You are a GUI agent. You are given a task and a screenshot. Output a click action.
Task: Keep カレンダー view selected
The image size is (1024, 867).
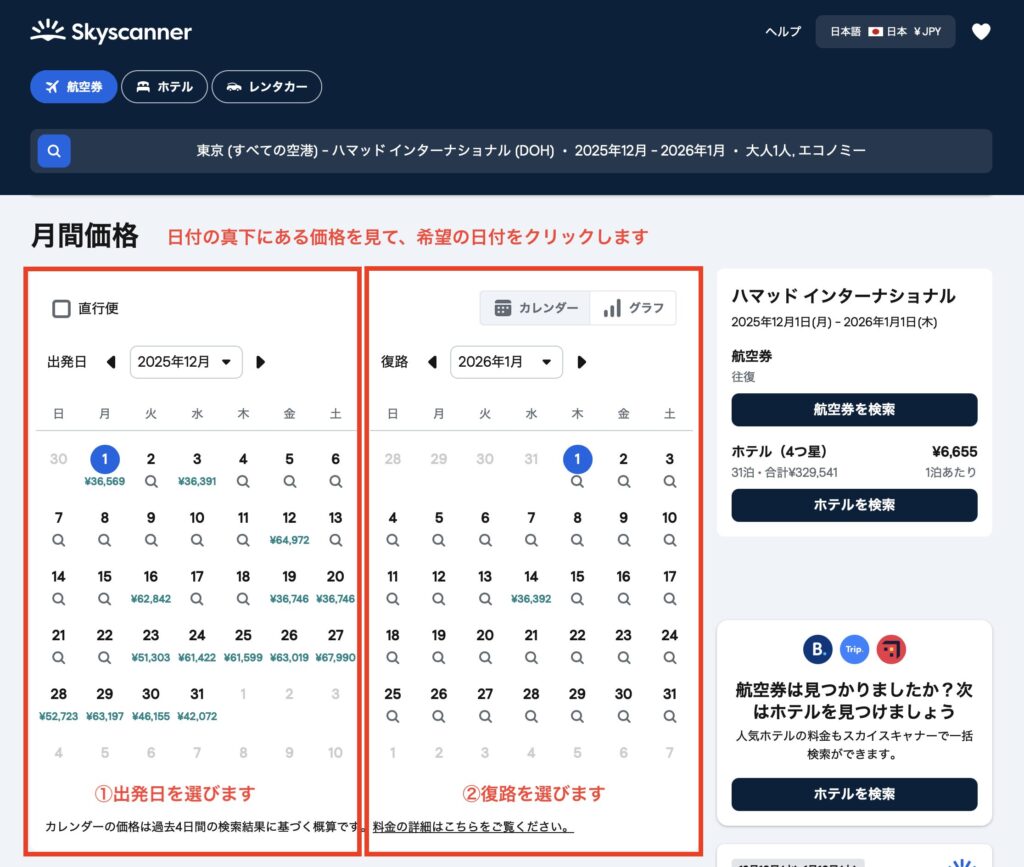(536, 308)
